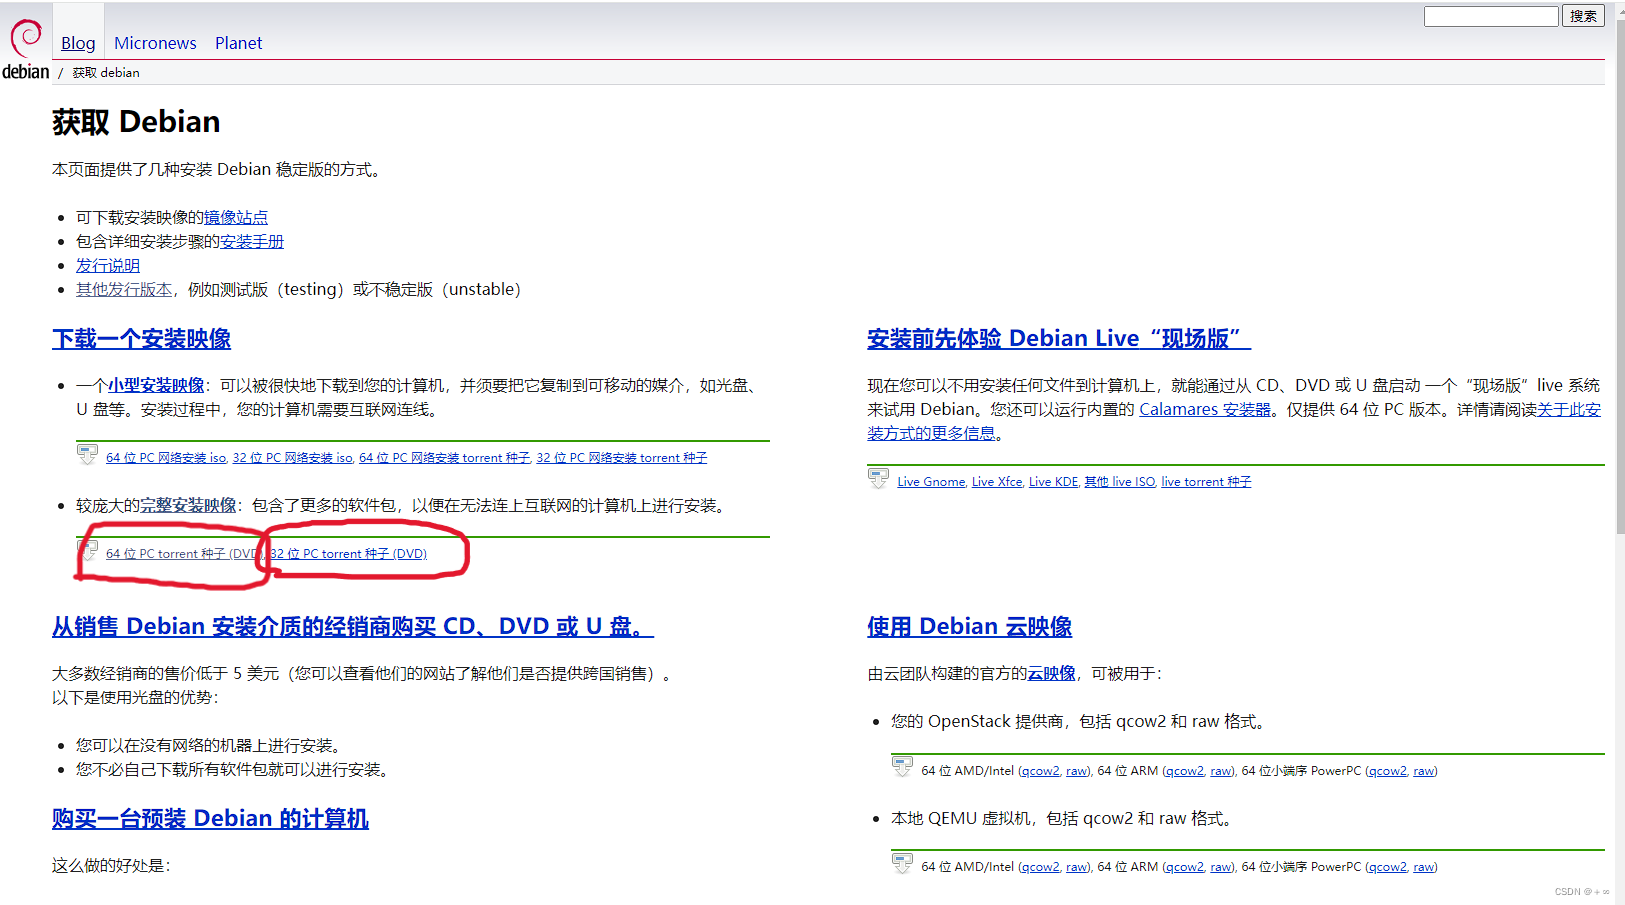1625x905 pixels.
Task: Click the 从销售 Debian 安装介质的经销商购买 heading
Action: (x=353, y=627)
